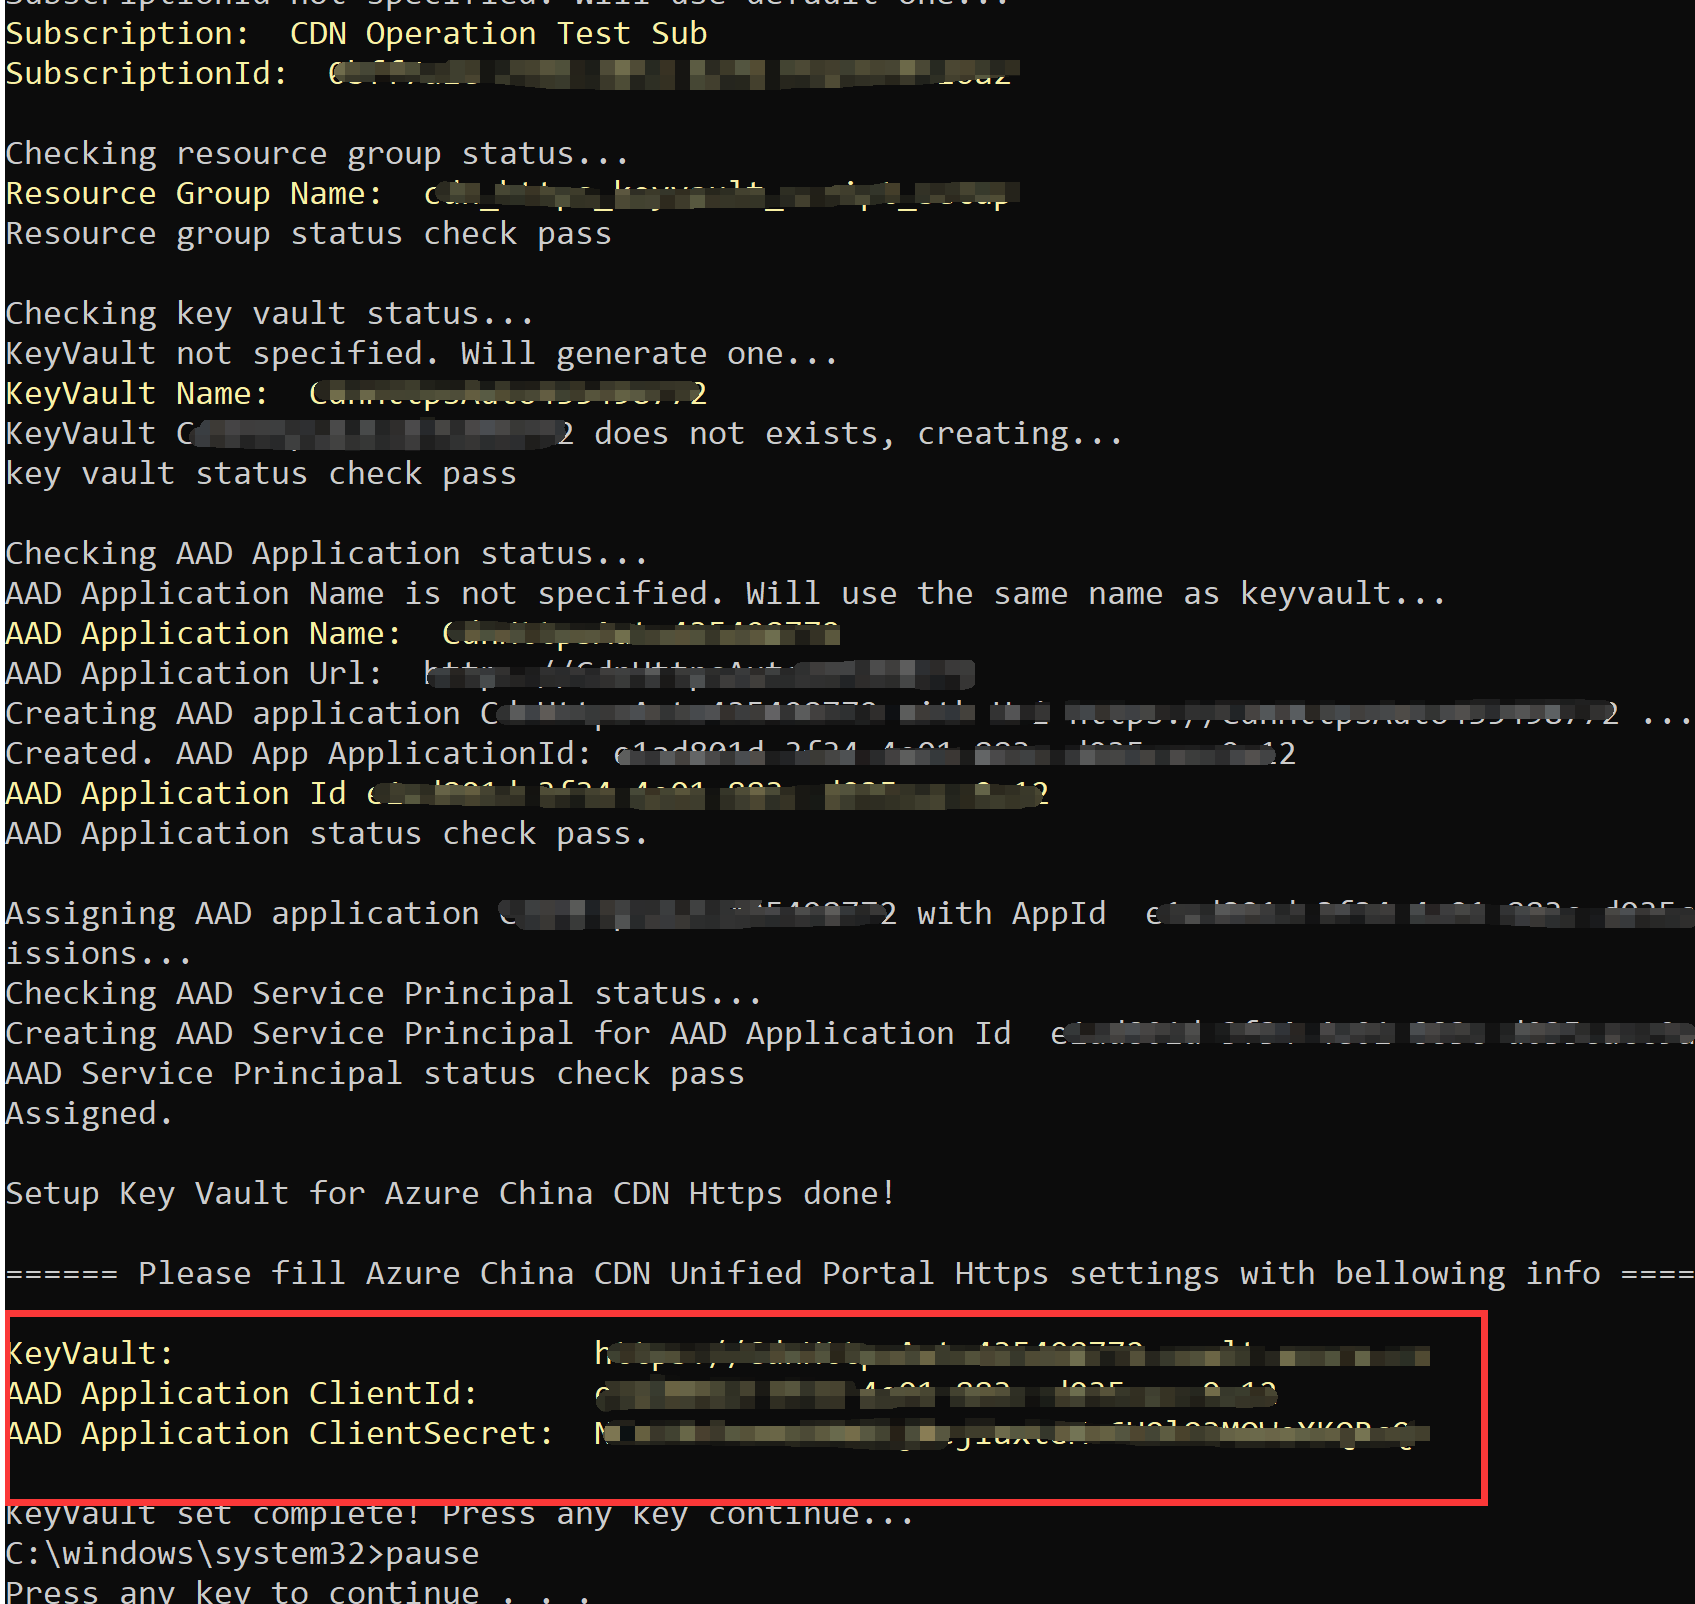The image size is (1695, 1604).
Task: Click the 'AAD Application ClientSecret:' label
Action: (280, 1434)
